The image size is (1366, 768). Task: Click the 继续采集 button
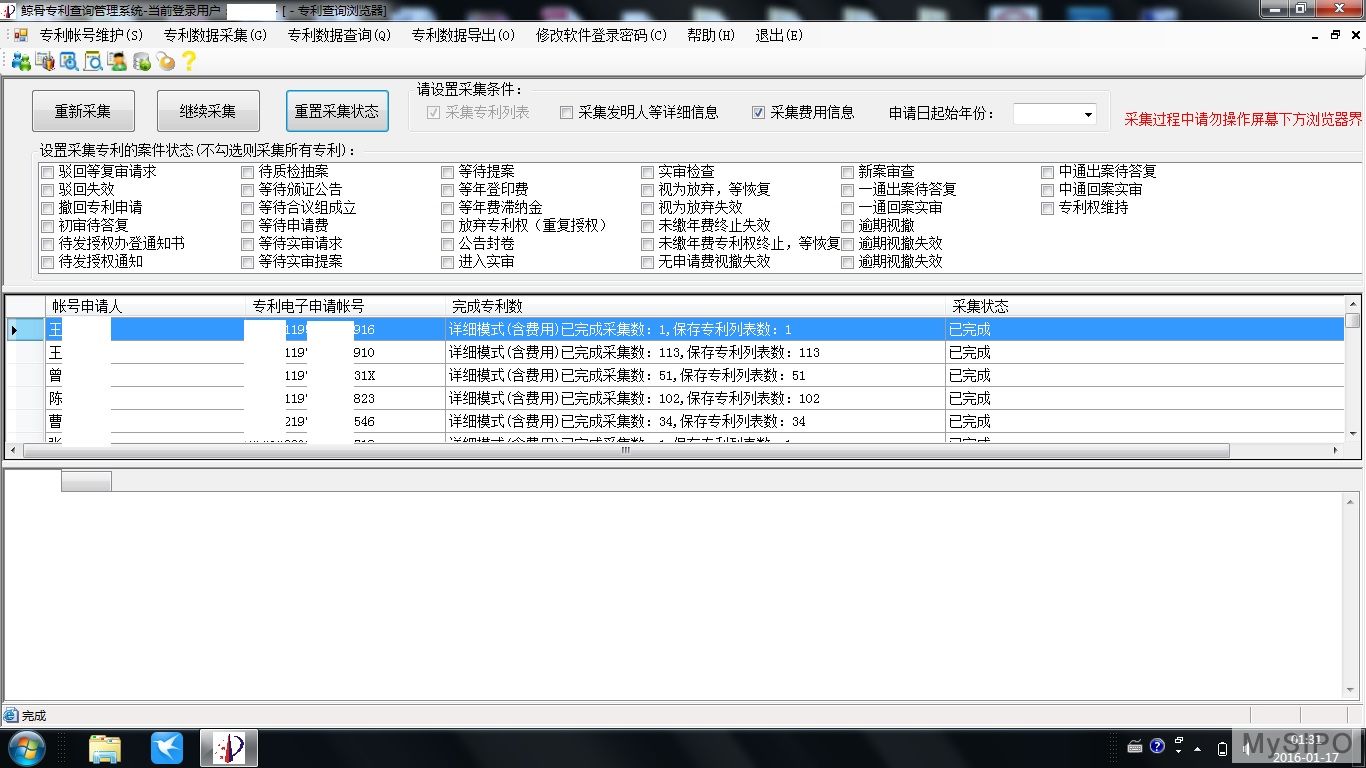(208, 111)
